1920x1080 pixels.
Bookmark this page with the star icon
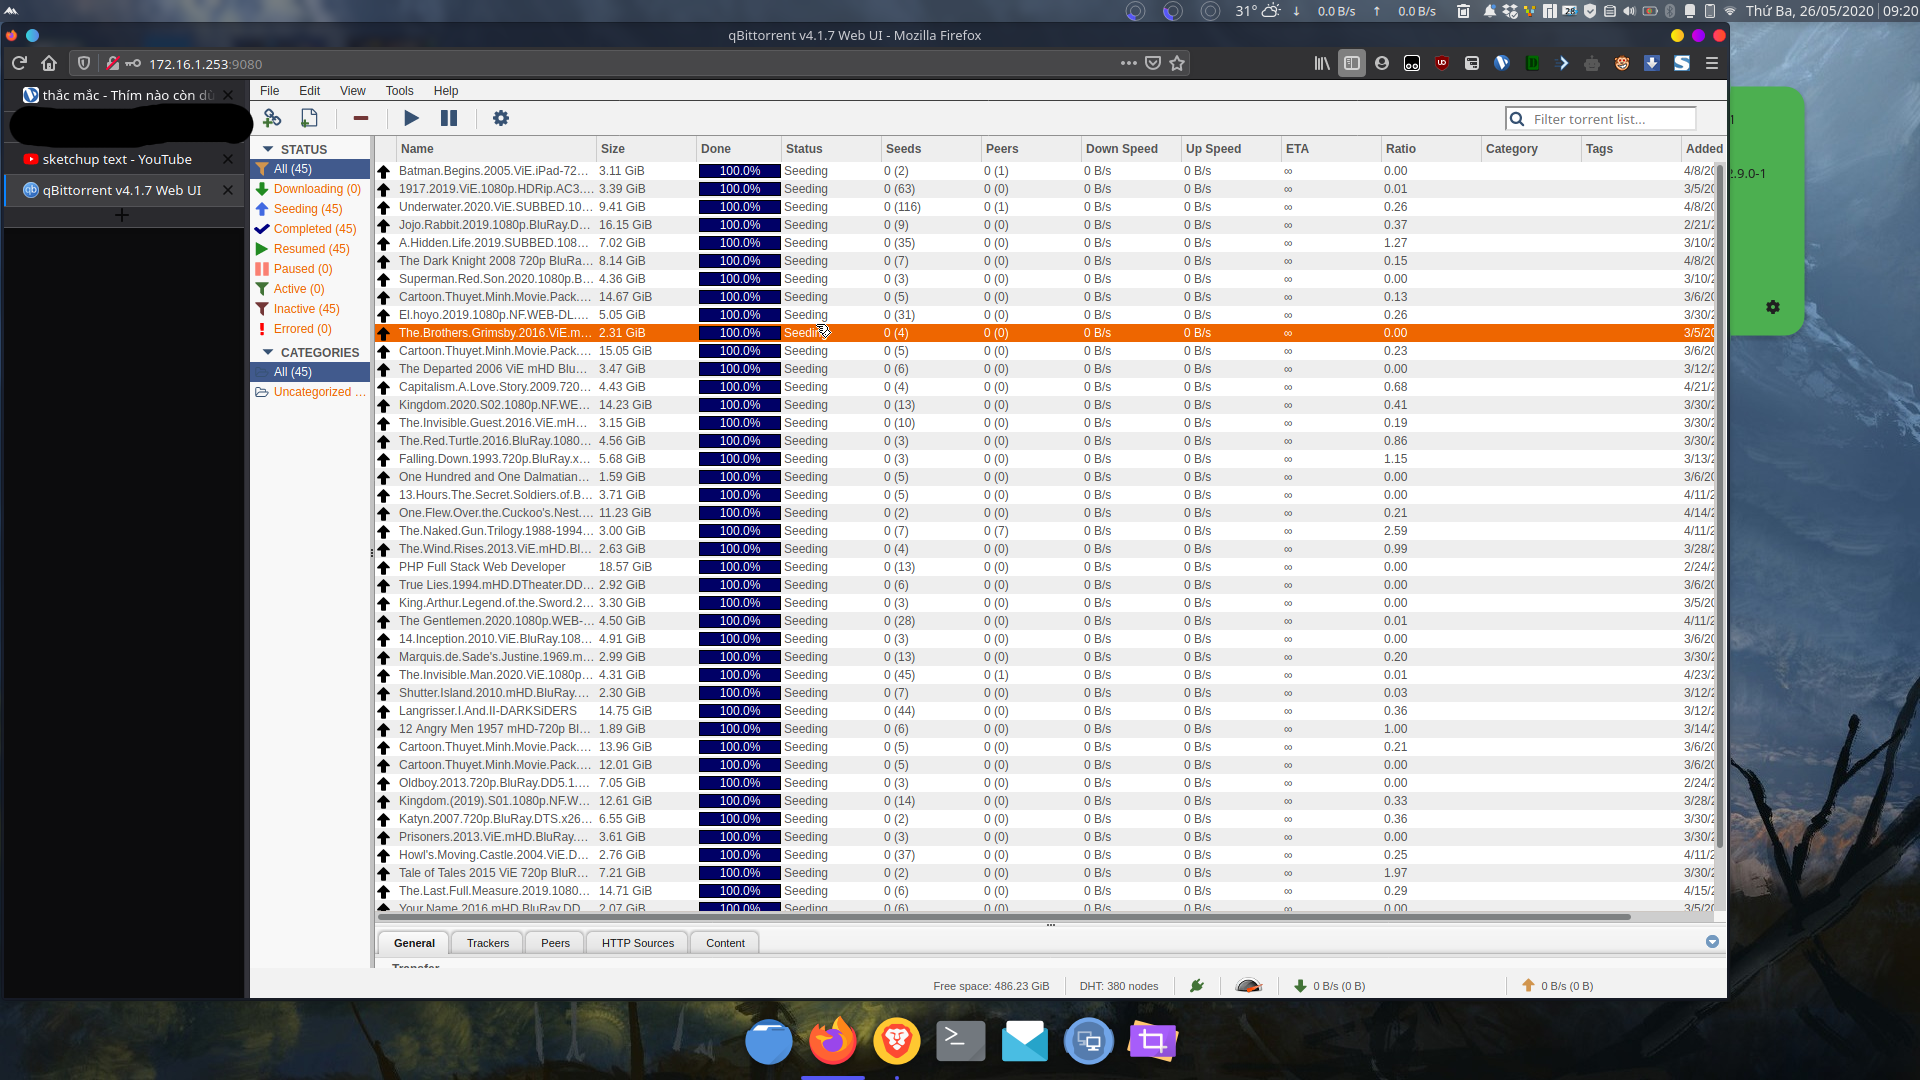[1177, 63]
